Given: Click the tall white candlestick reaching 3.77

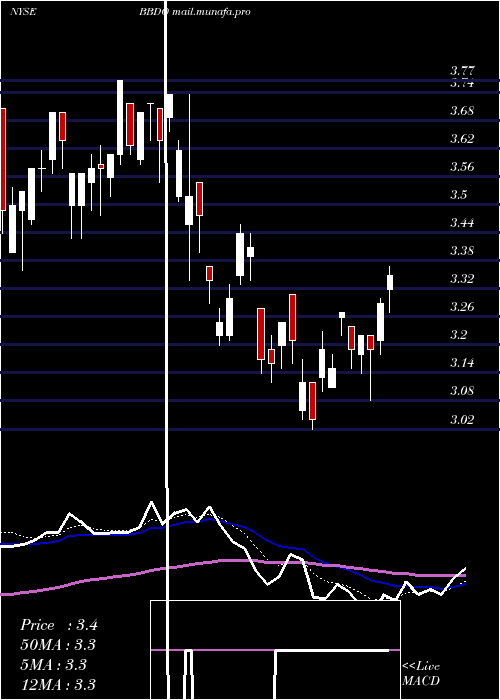Looking at the screenshot, I should (120, 117).
